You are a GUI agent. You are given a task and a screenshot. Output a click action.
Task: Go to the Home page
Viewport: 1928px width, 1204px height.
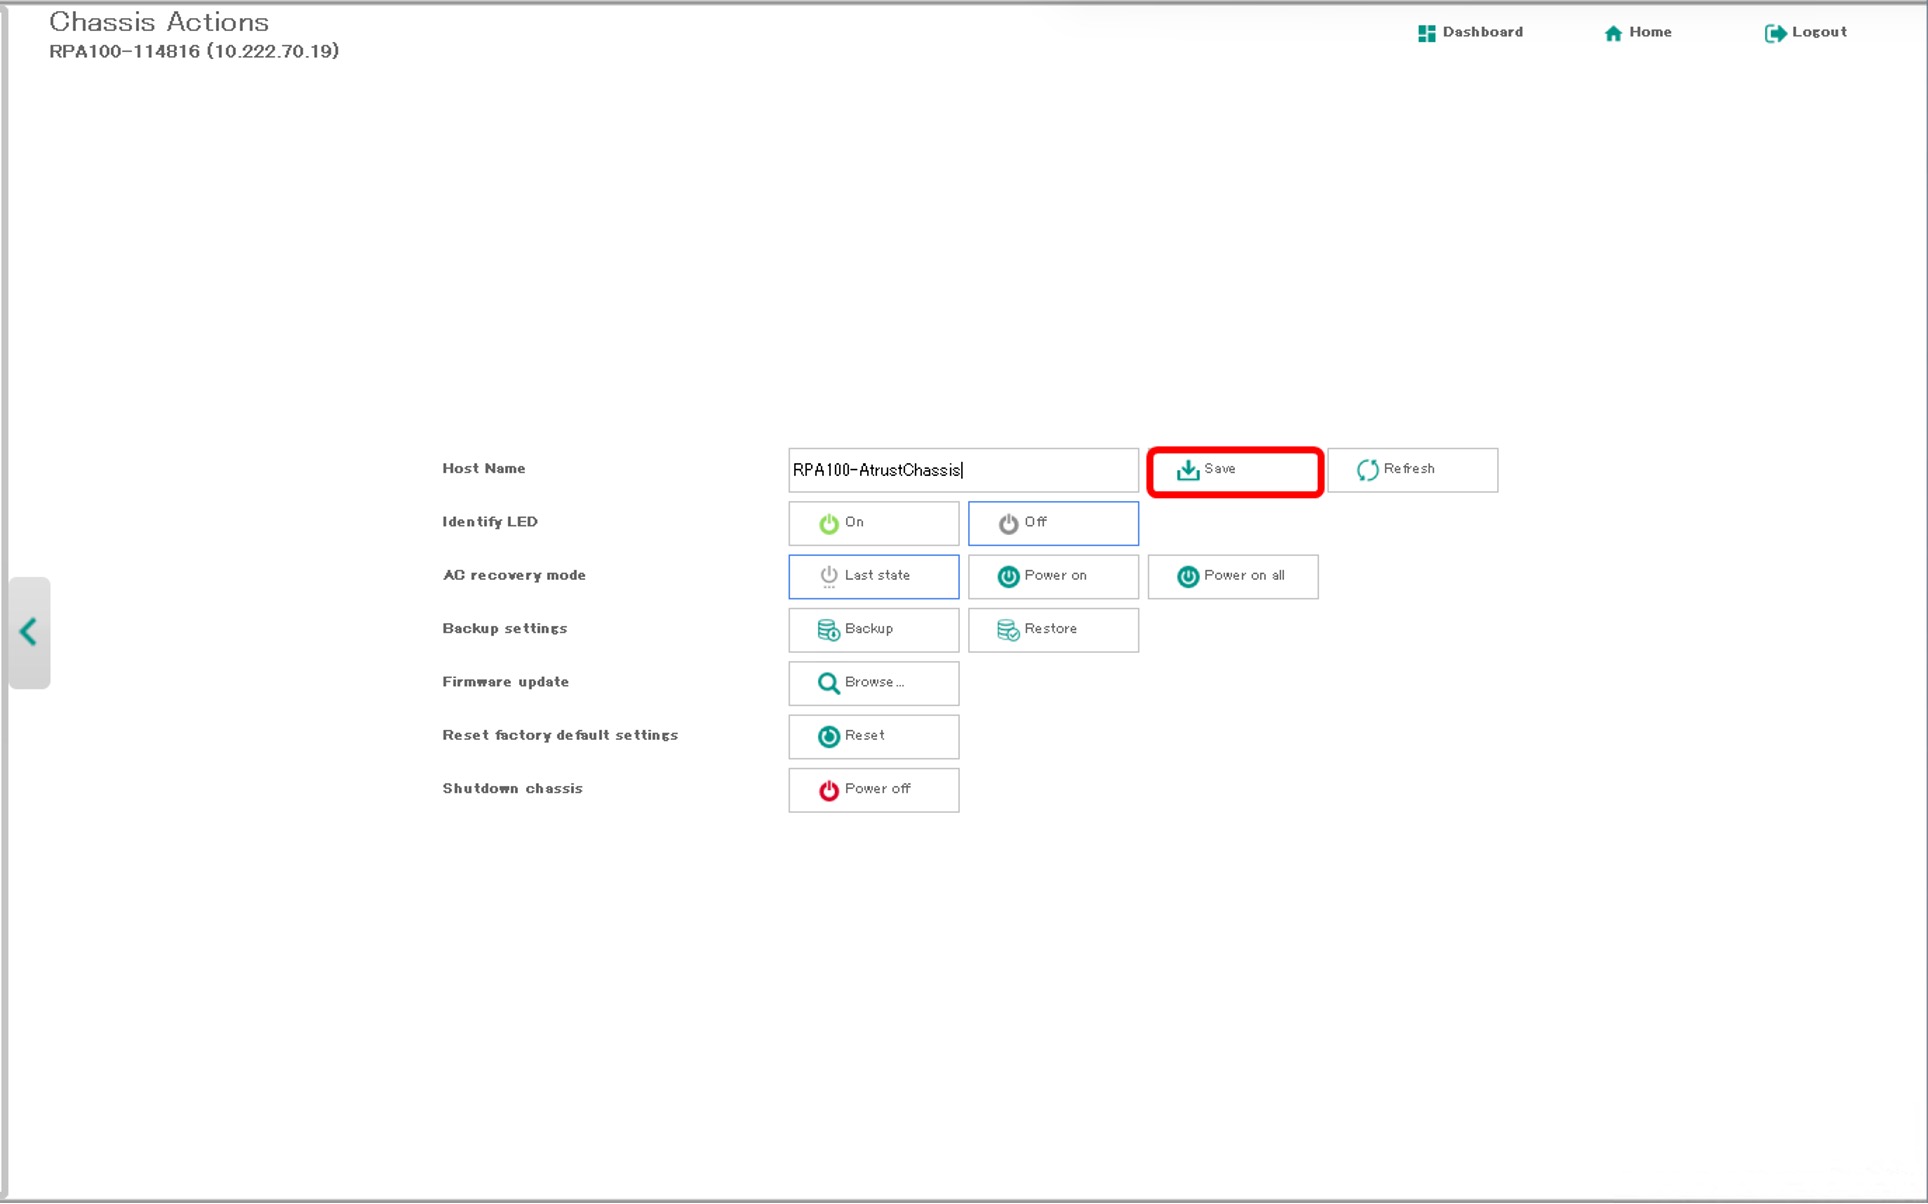click(x=1638, y=32)
